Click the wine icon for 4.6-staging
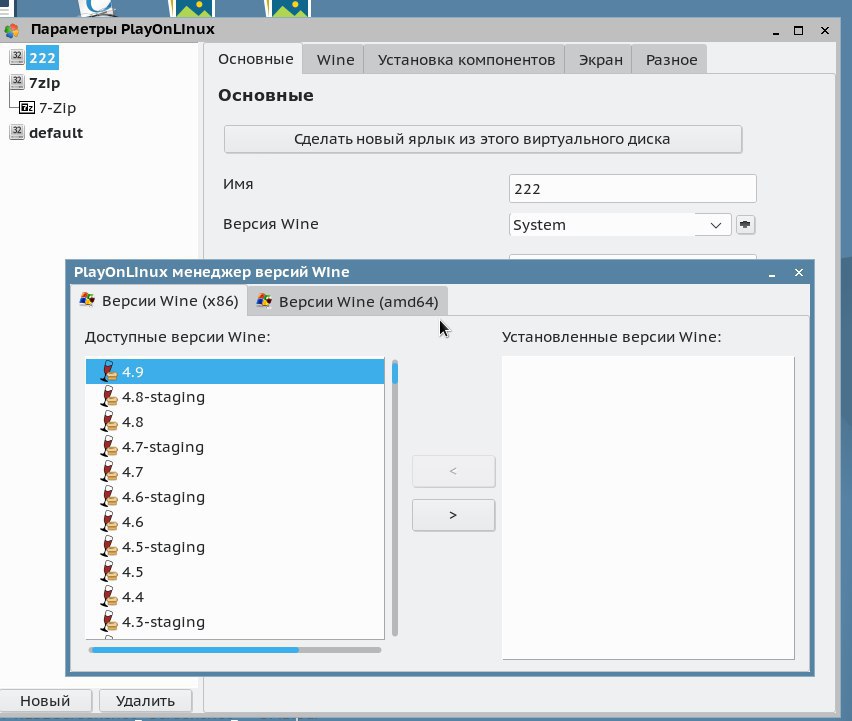852x721 pixels. coord(109,497)
